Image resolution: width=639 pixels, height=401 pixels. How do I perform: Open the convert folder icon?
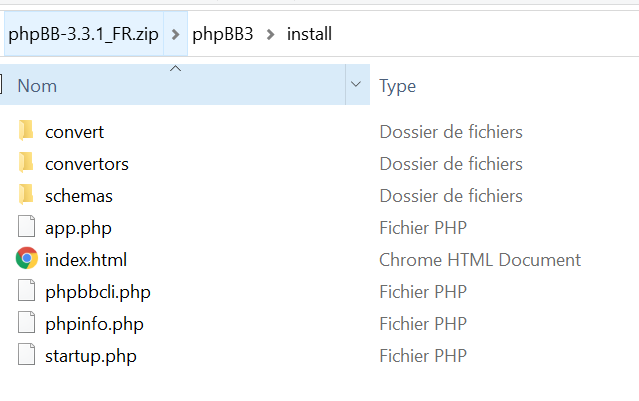tap(26, 131)
